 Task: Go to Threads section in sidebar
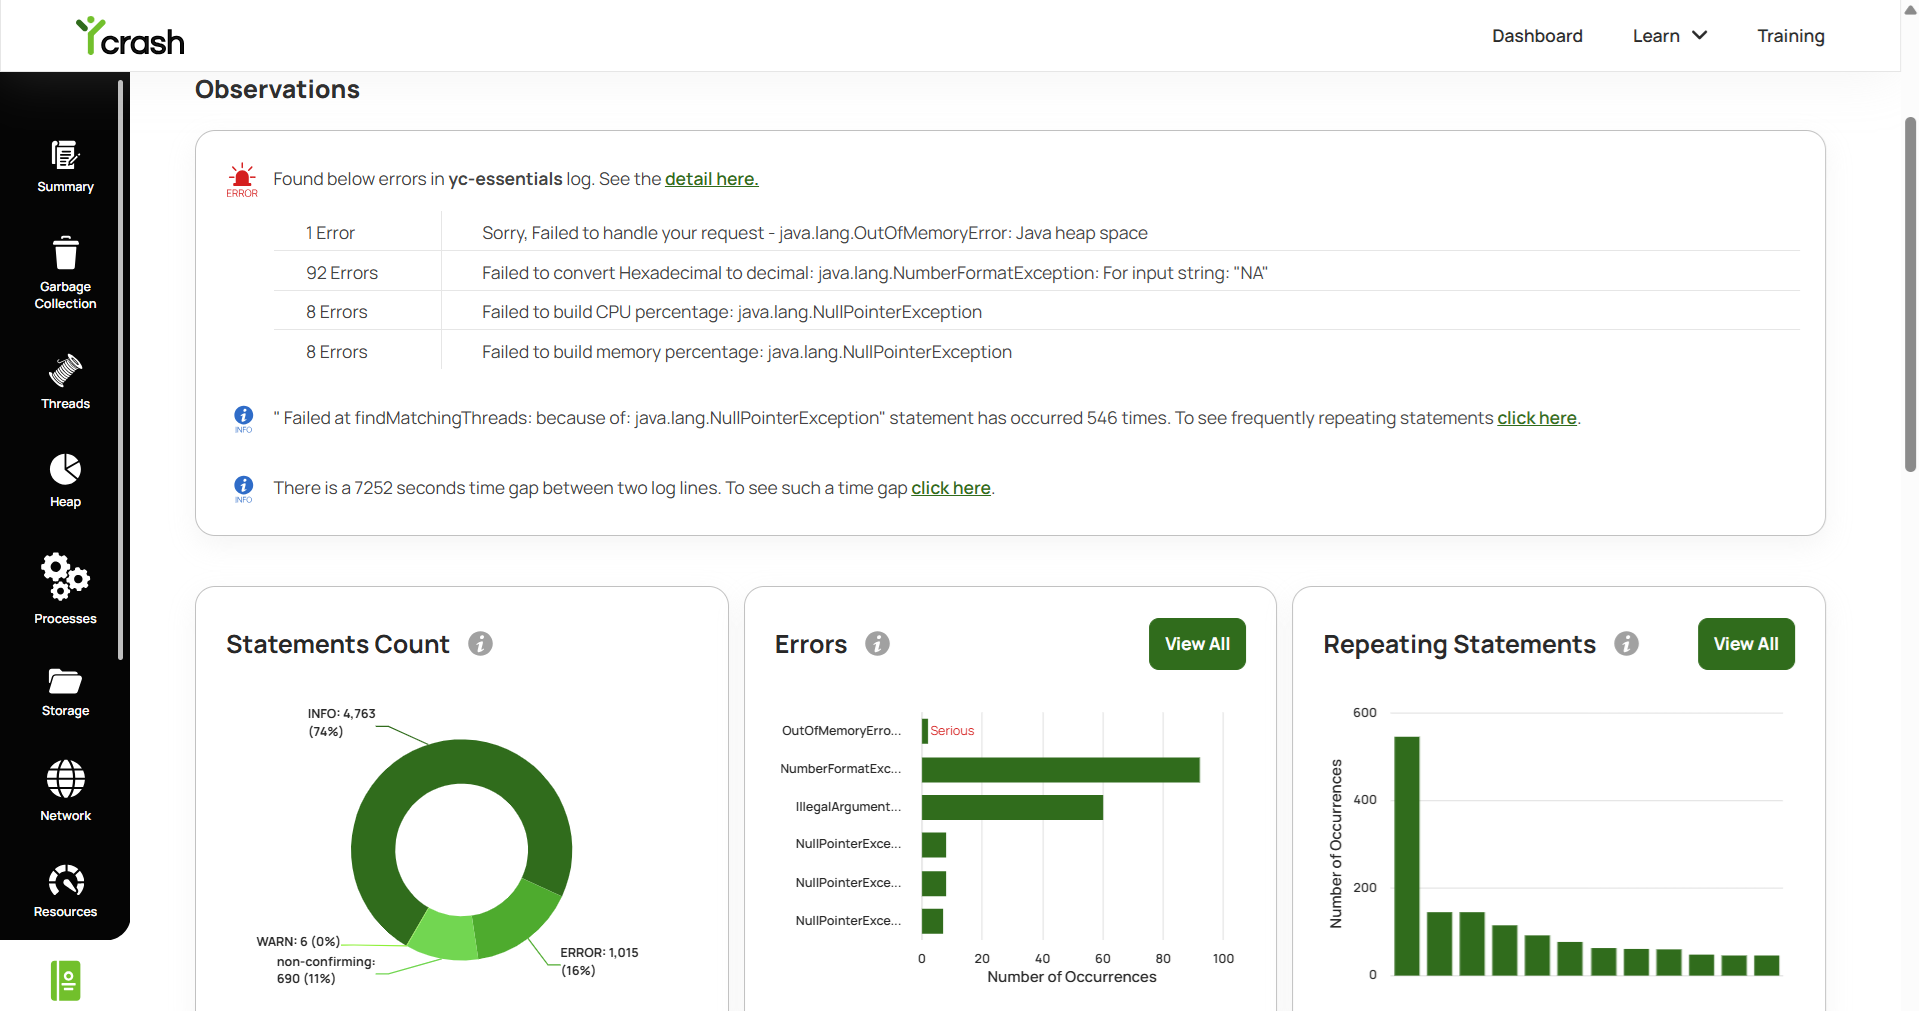click(65, 381)
